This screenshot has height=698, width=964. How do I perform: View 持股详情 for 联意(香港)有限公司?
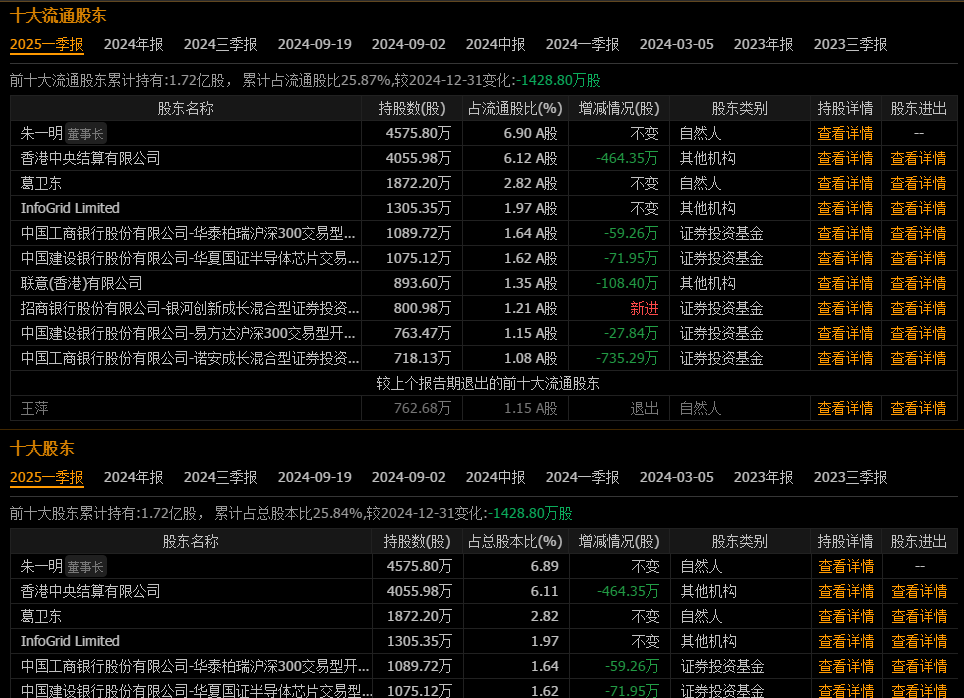pos(845,284)
